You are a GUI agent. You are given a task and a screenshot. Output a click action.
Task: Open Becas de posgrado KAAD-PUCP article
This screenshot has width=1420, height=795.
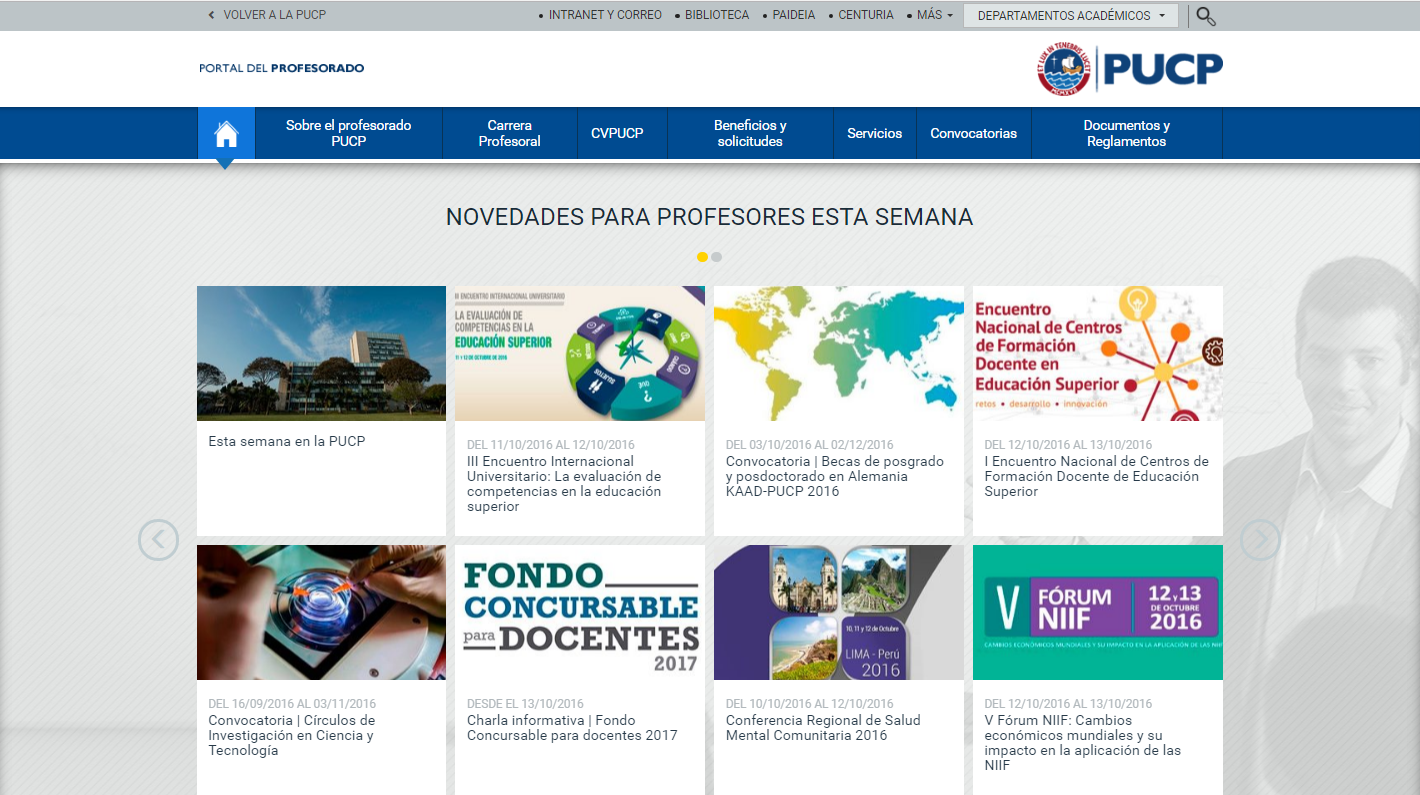(x=835, y=476)
